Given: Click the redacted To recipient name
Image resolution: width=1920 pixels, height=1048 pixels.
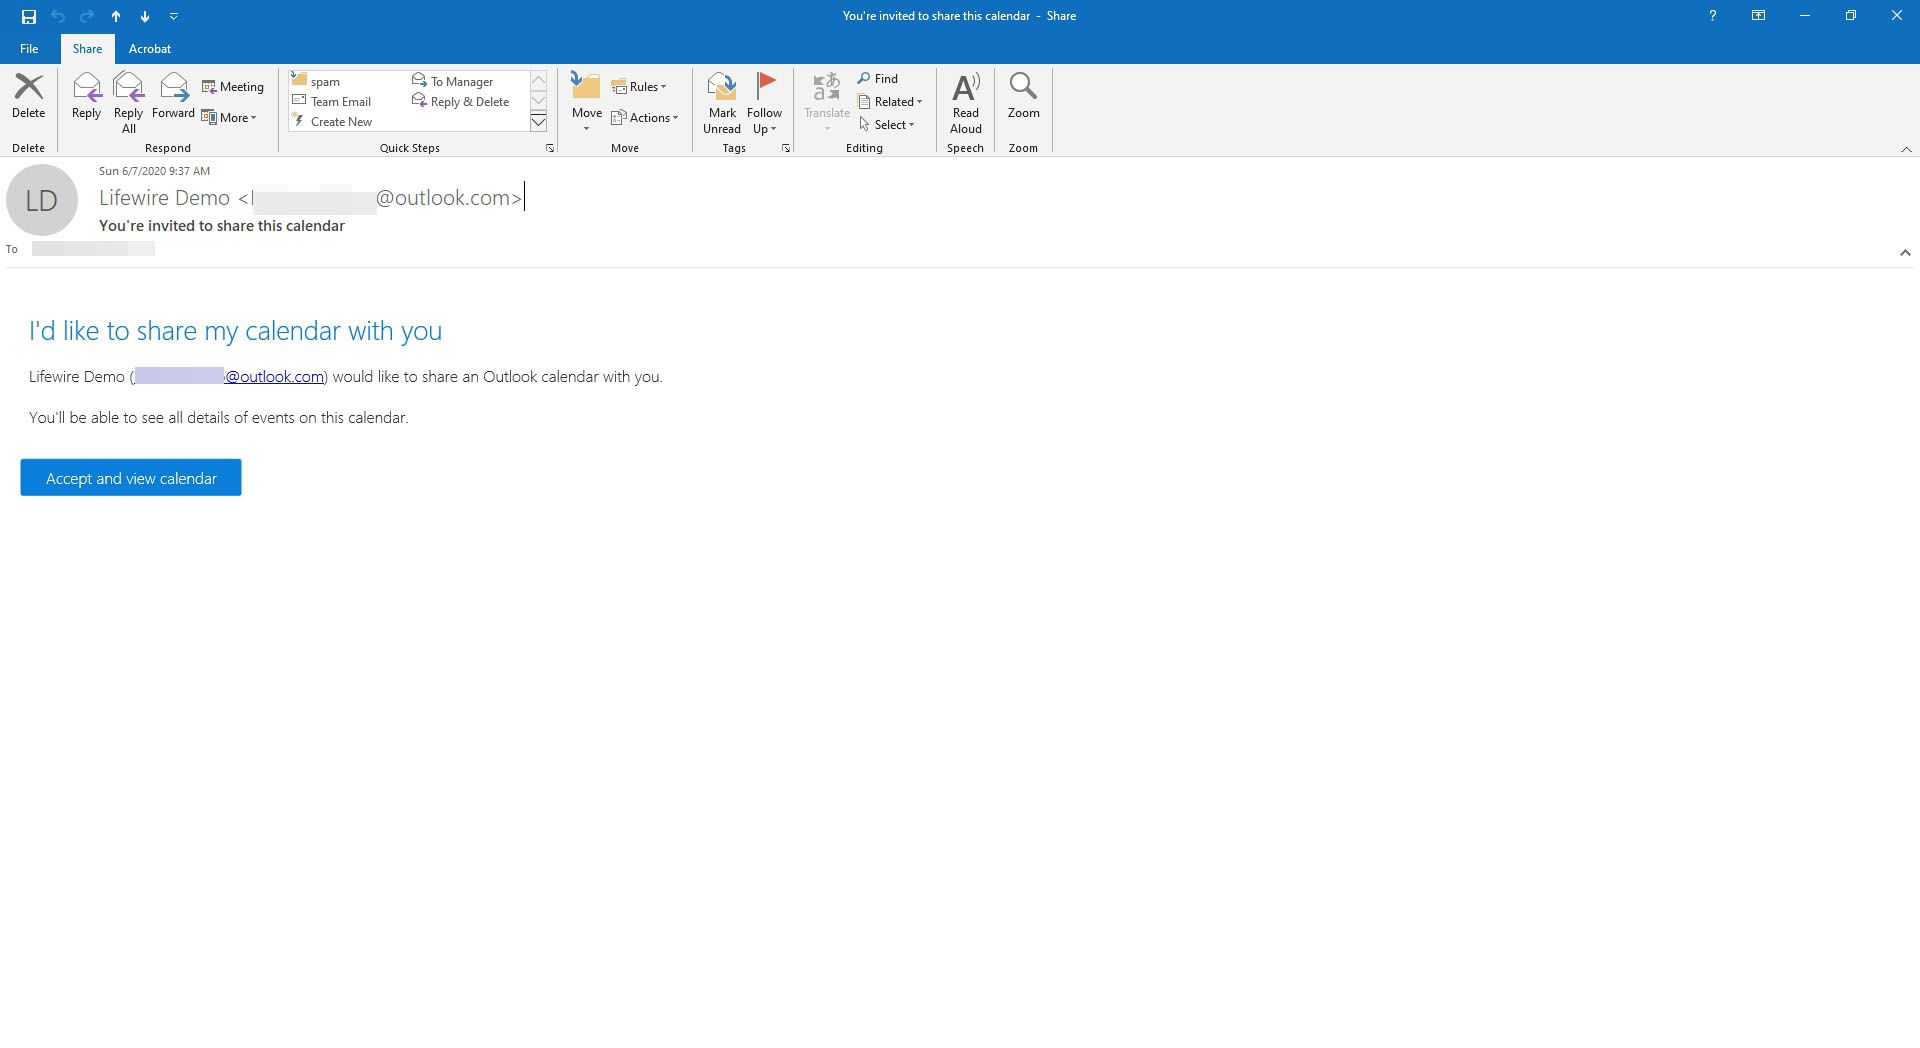Looking at the screenshot, I should [x=93, y=249].
